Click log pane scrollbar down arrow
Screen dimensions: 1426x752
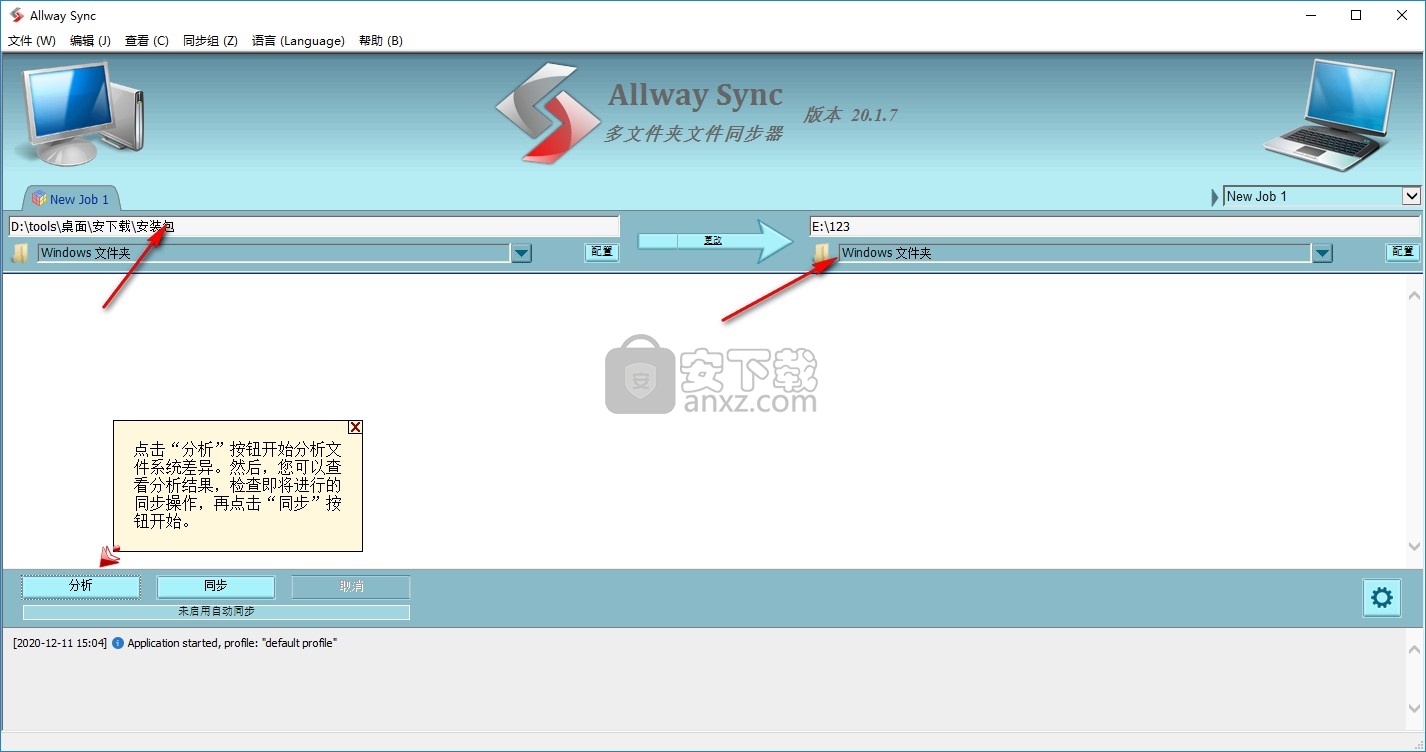[x=1414, y=708]
